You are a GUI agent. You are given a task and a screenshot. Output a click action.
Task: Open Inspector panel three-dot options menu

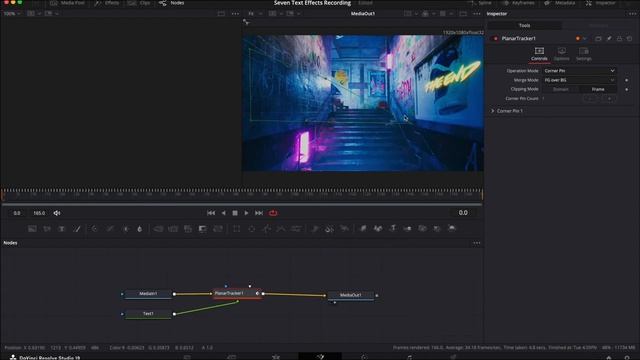pos(632,13)
